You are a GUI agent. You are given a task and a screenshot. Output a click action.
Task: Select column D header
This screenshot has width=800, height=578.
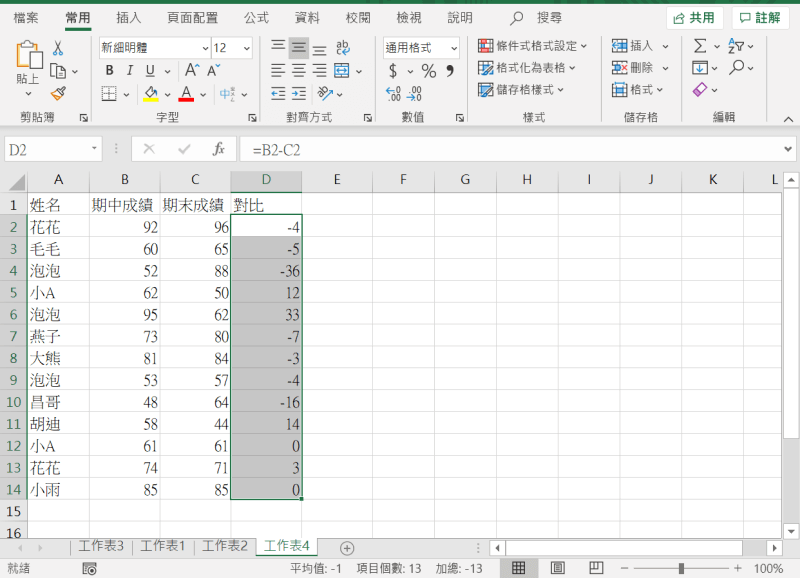click(266, 180)
